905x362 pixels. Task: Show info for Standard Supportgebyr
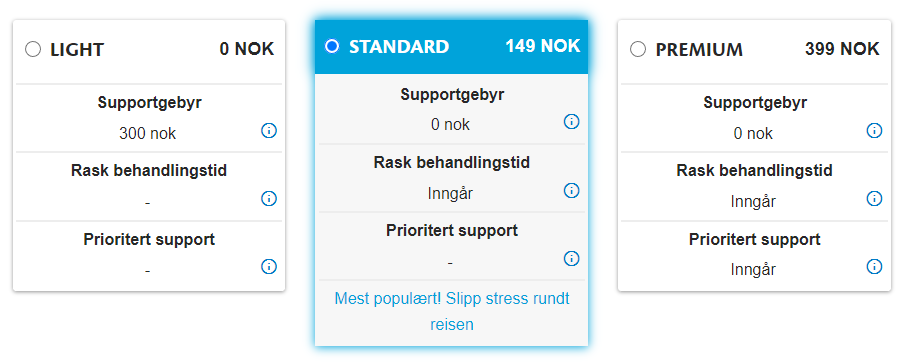point(571,122)
